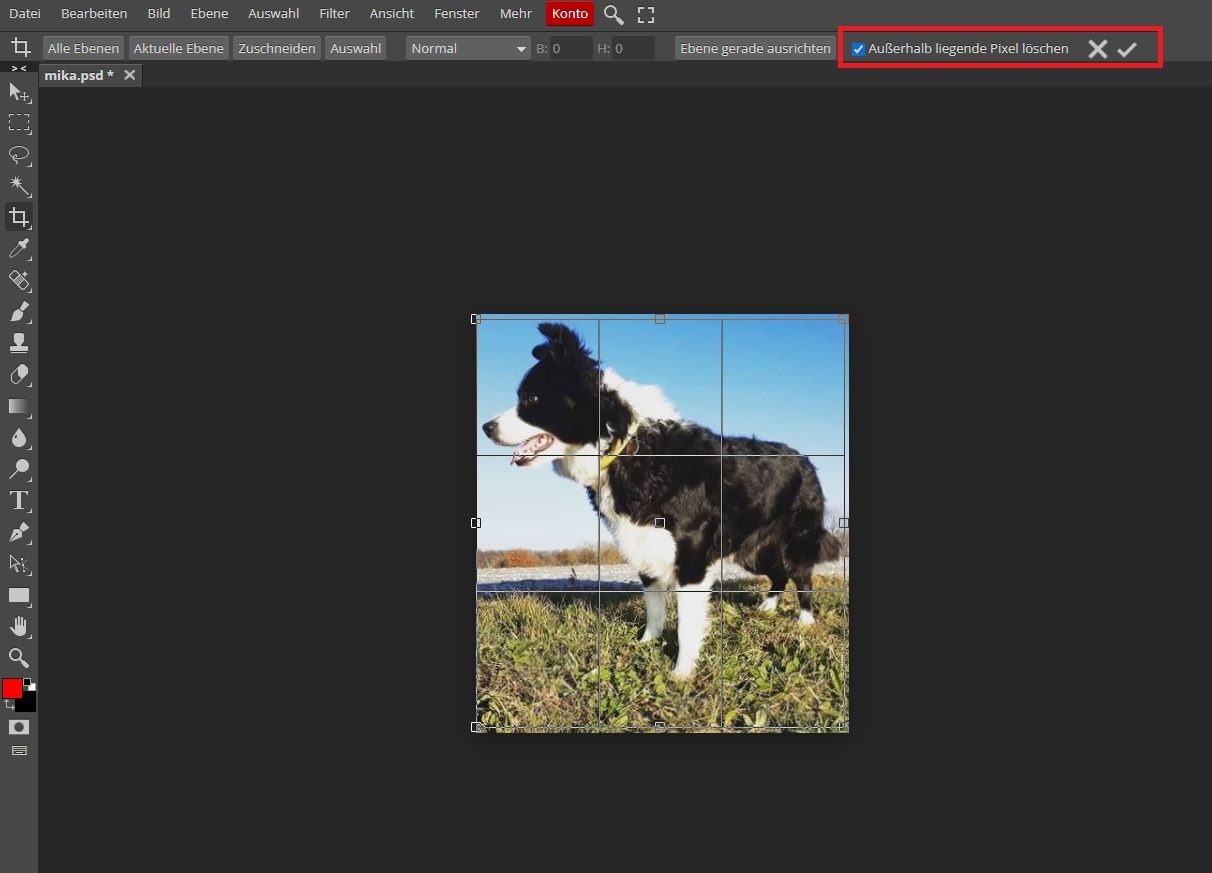Select the Lasso tool
This screenshot has height=873, width=1212.
pos(19,155)
